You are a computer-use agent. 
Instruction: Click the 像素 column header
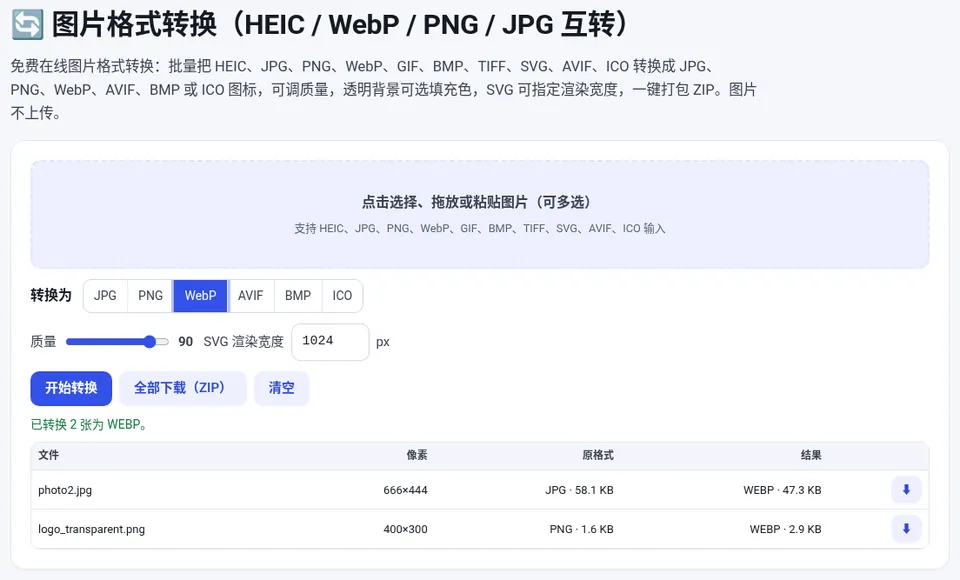(x=417, y=455)
